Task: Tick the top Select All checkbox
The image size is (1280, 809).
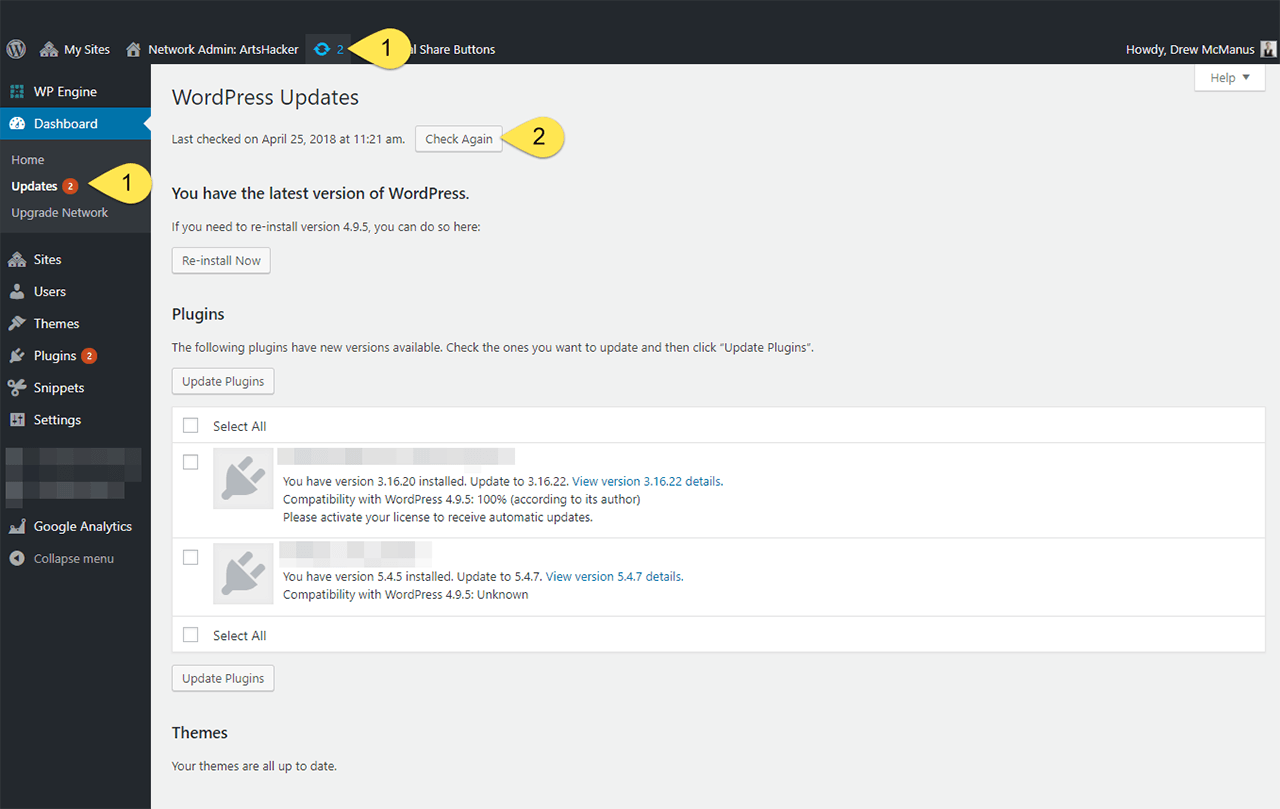Action: tap(191, 426)
